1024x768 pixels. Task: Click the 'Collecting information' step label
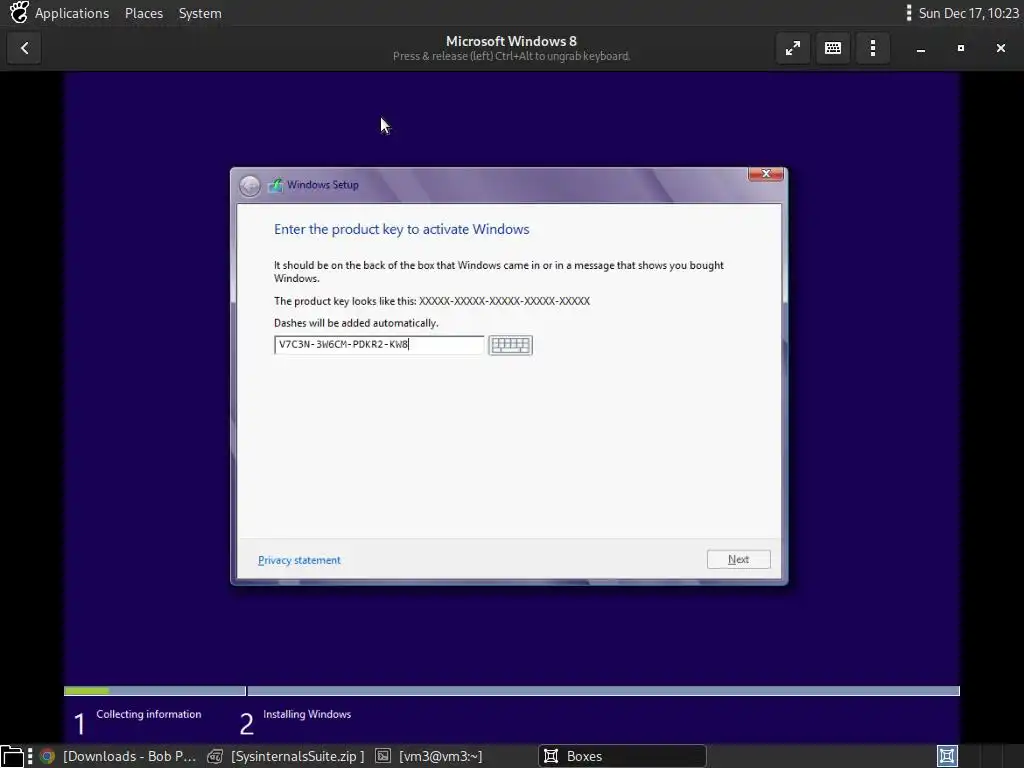149,714
